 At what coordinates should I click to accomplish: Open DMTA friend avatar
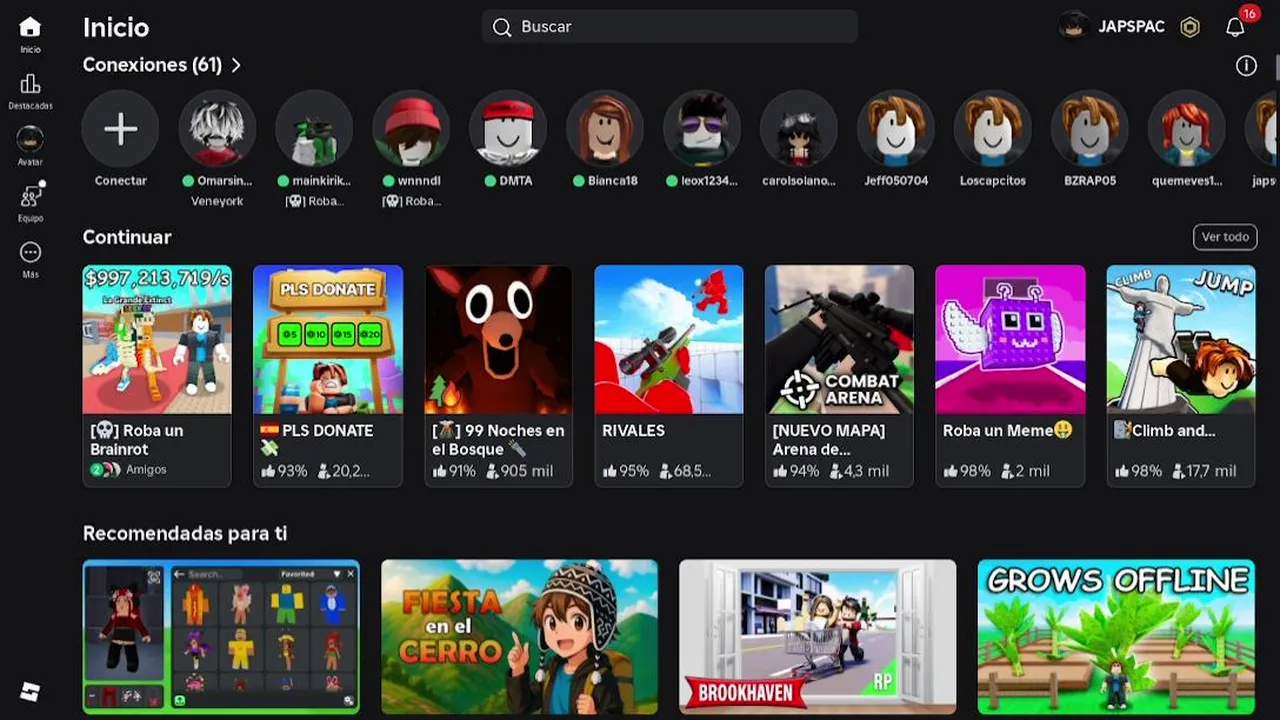(x=508, y=129)
